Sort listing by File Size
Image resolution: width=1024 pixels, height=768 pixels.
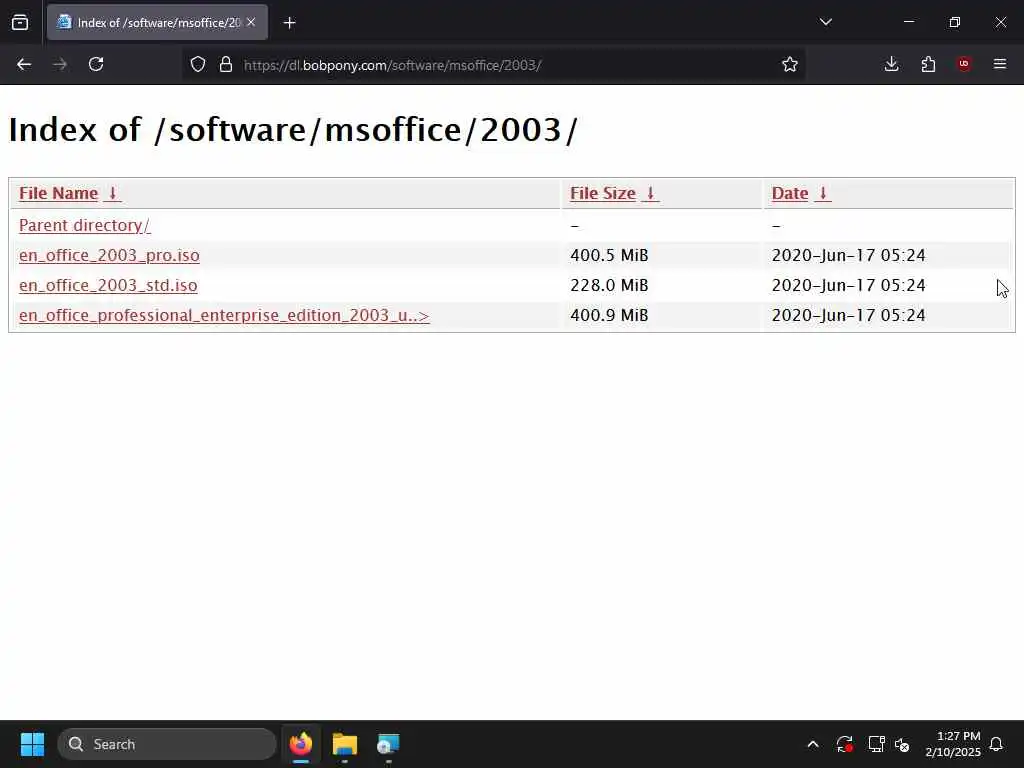click(603, 193)
